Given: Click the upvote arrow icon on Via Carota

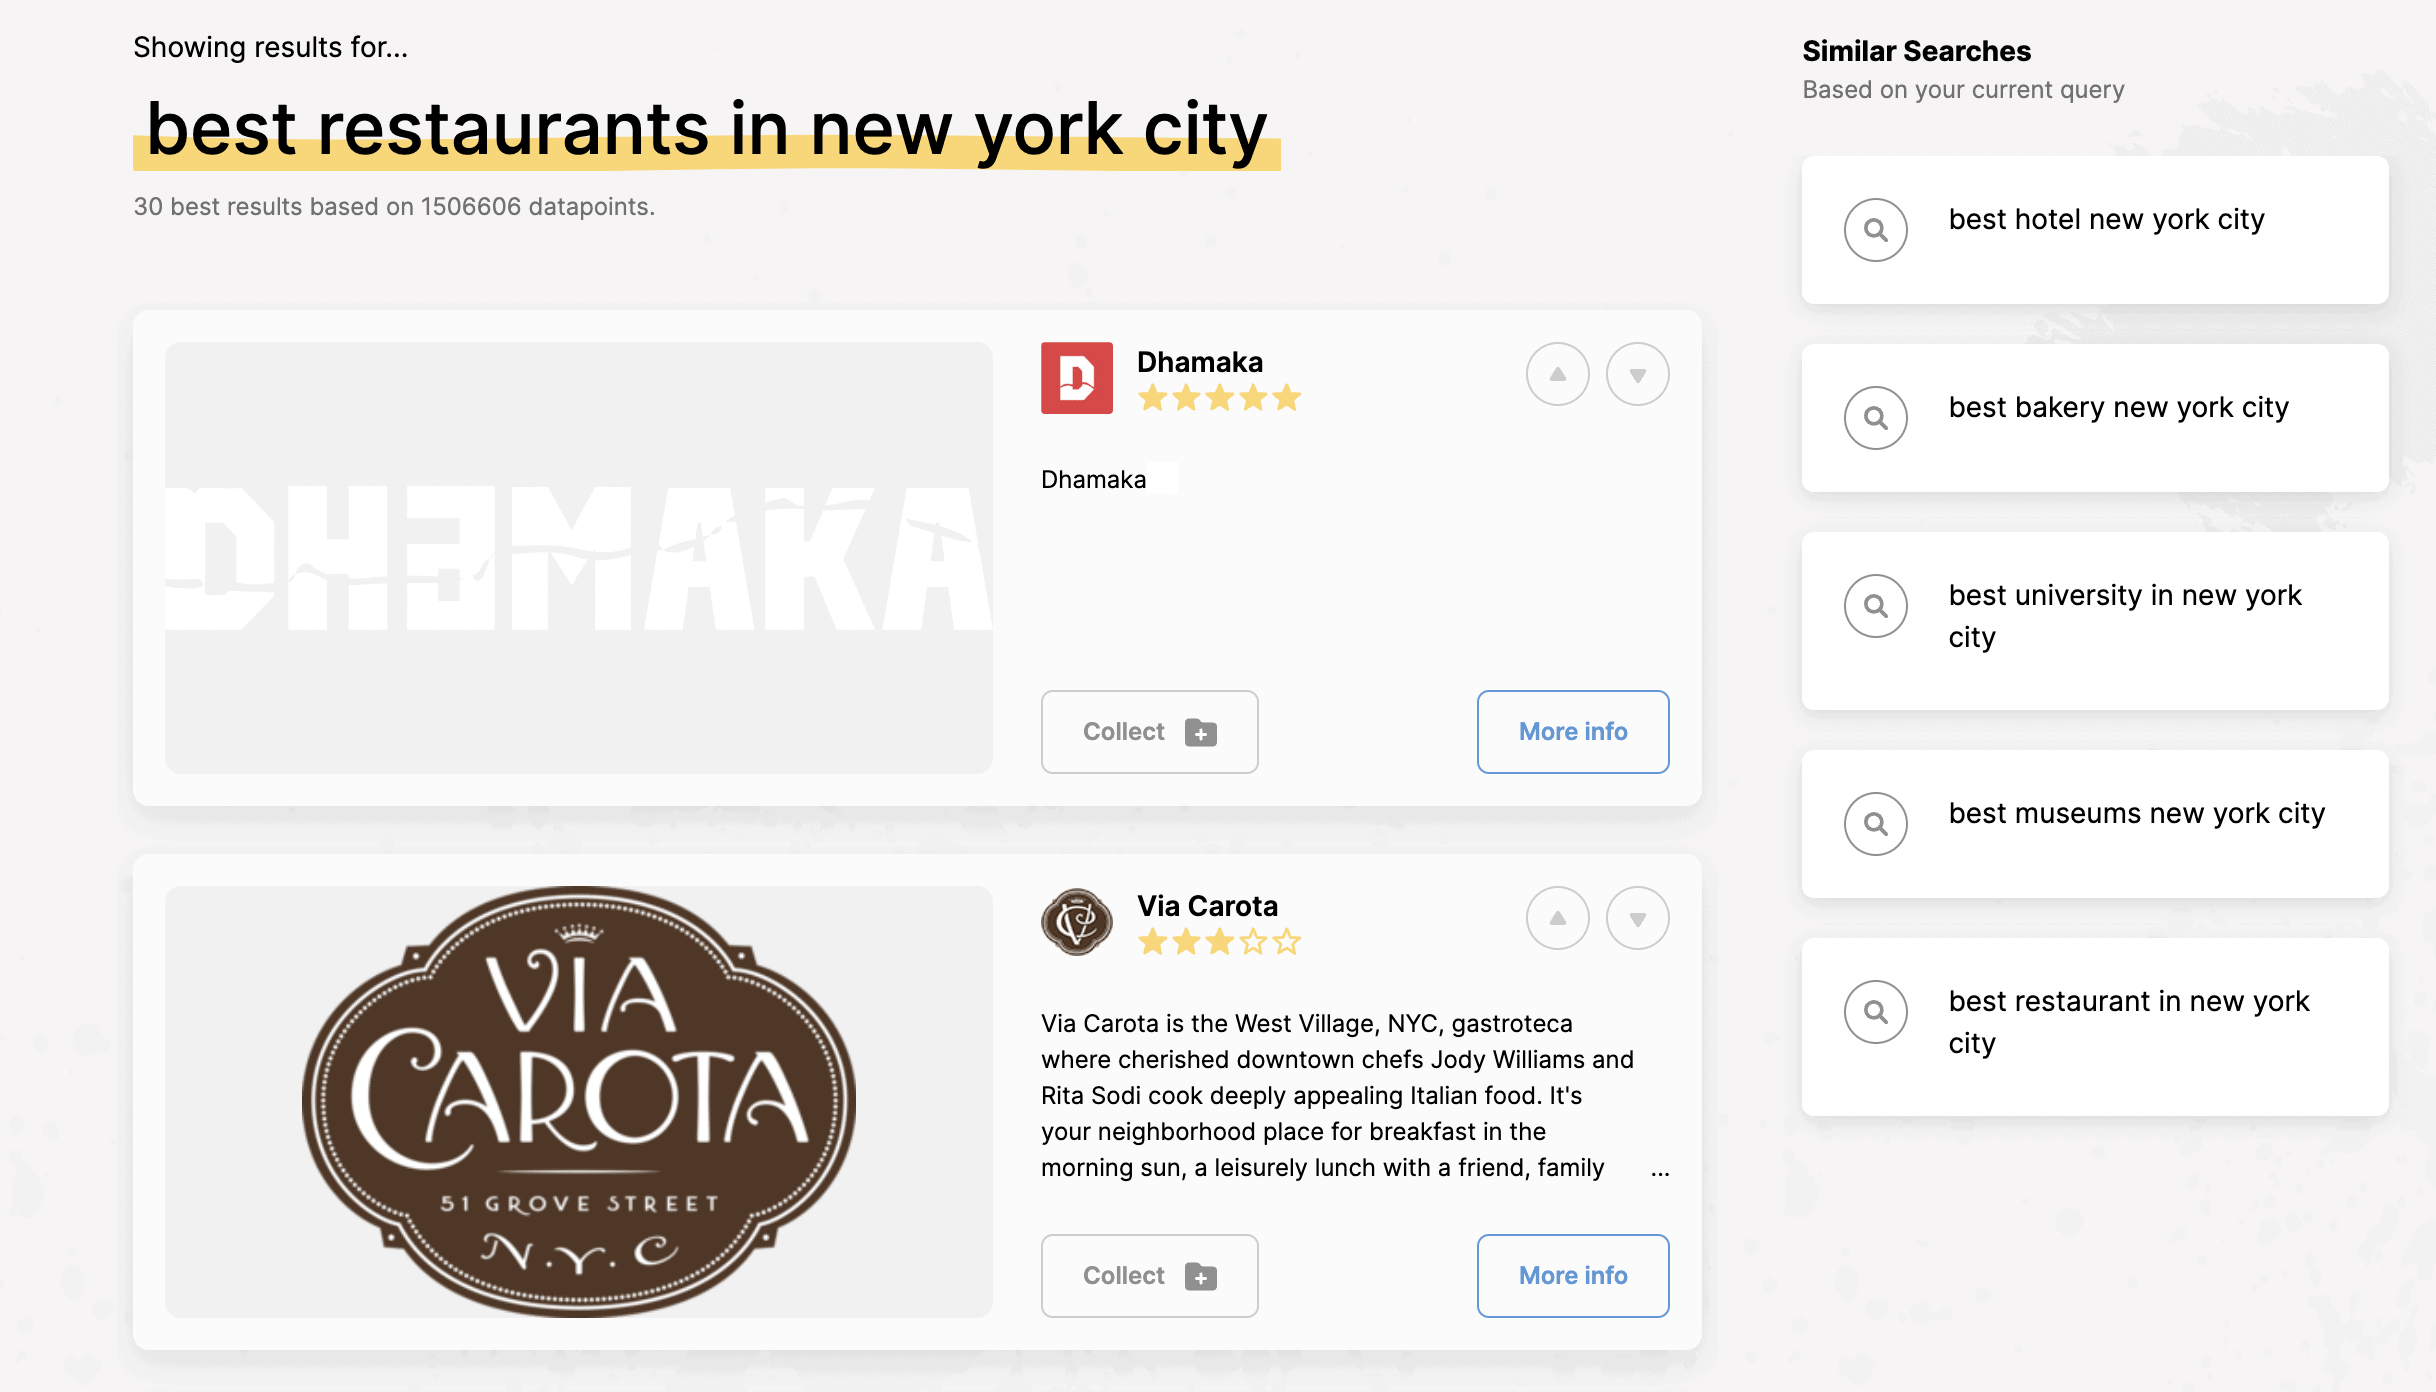Looking at the screenshot, I should pos(1558,917).
